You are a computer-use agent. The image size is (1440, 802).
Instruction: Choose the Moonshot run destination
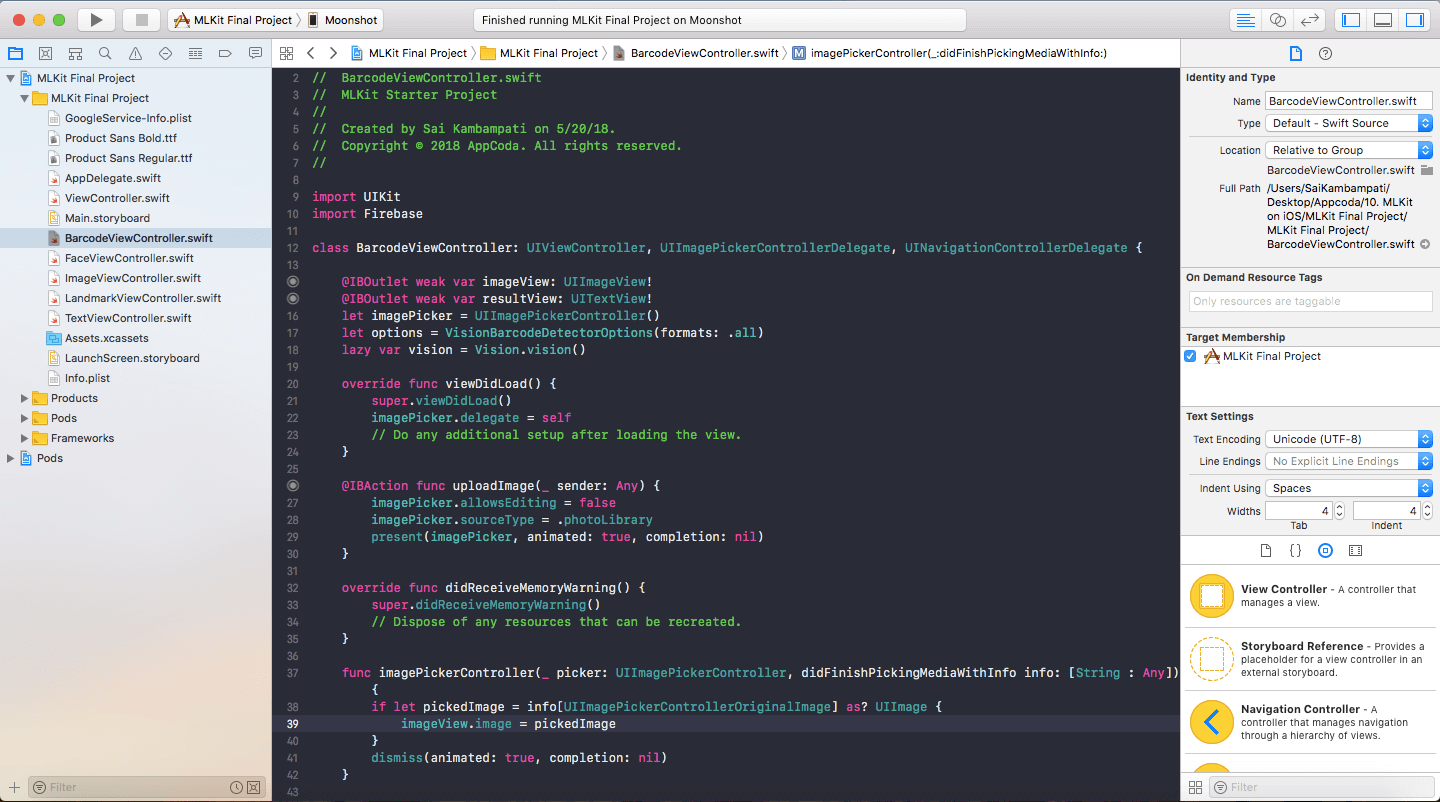click(x=343, y=20)
